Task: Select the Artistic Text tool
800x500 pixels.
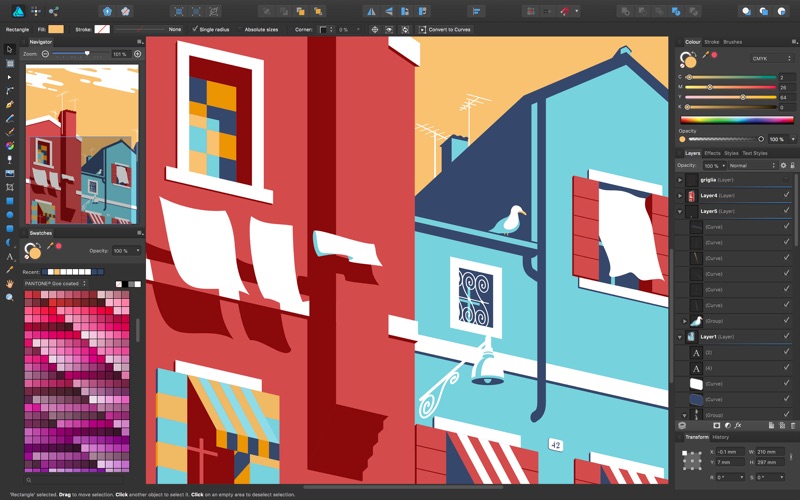Action: pos(9,256)
